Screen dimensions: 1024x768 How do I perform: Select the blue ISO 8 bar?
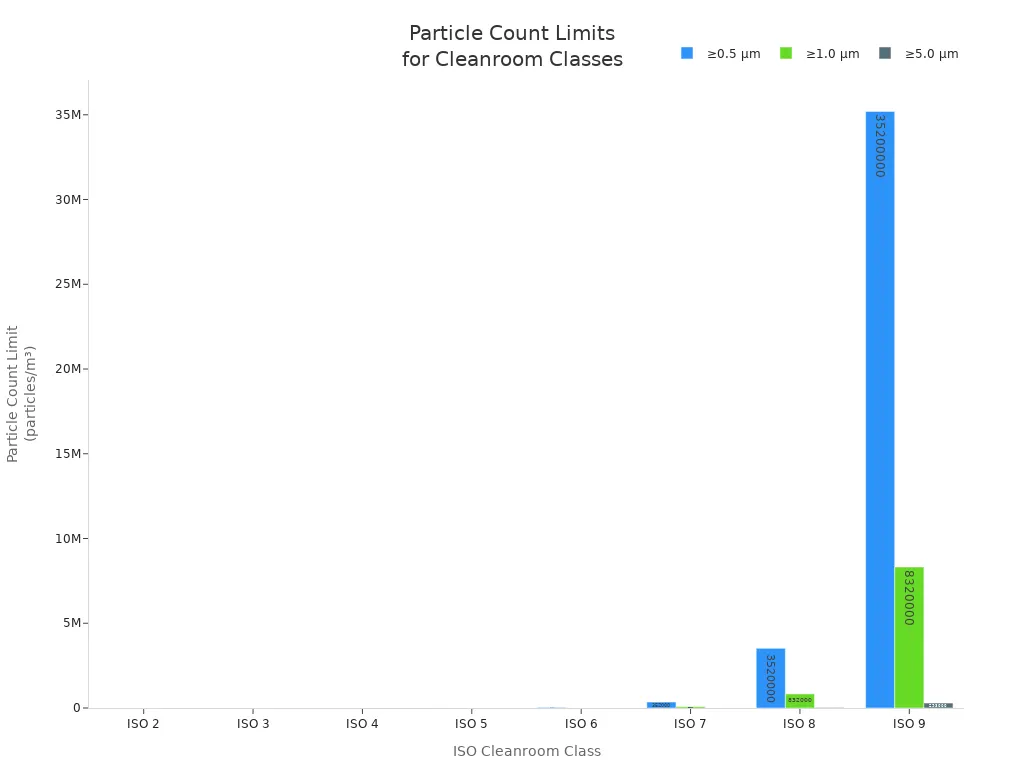tap(771, 678)
